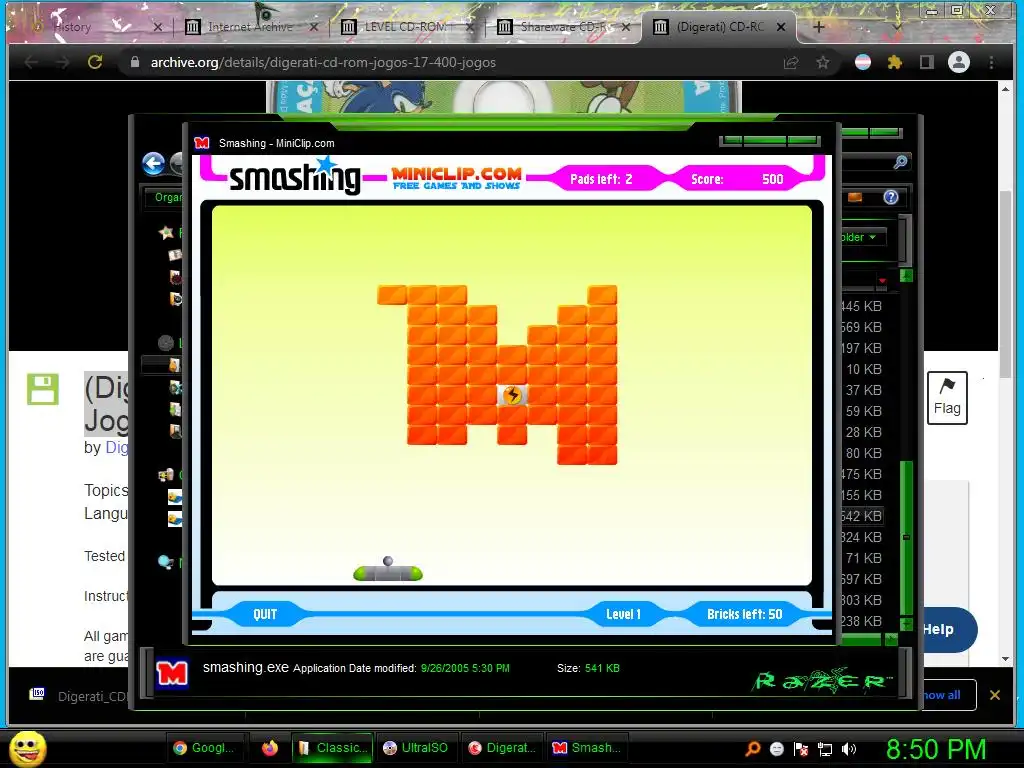Switch to the LEVEL CD-ROM tab
The width and height of the screenshot is (1024, 768).
click(406, 27)
